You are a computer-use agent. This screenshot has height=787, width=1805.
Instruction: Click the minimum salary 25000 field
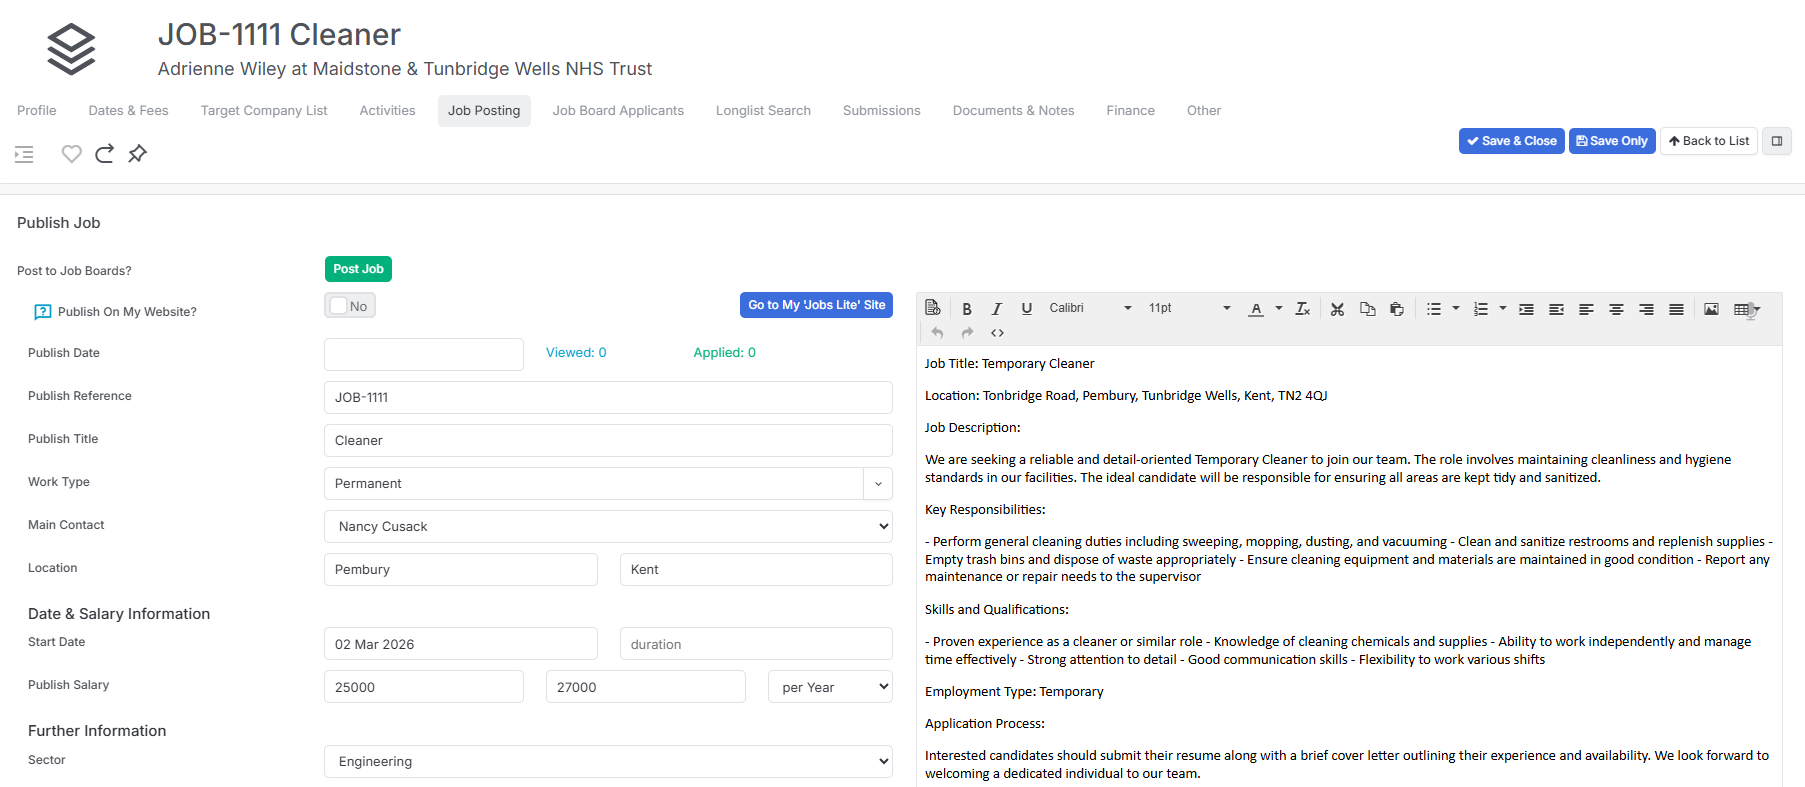click(x=424, y=687)
